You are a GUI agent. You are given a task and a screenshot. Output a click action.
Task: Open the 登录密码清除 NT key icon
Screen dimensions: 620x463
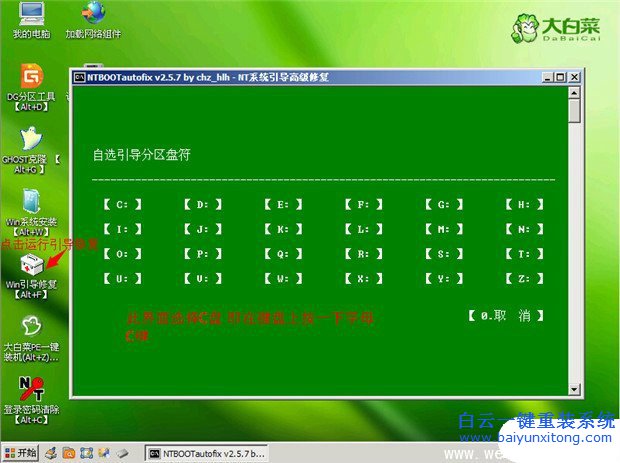[31, 400]
